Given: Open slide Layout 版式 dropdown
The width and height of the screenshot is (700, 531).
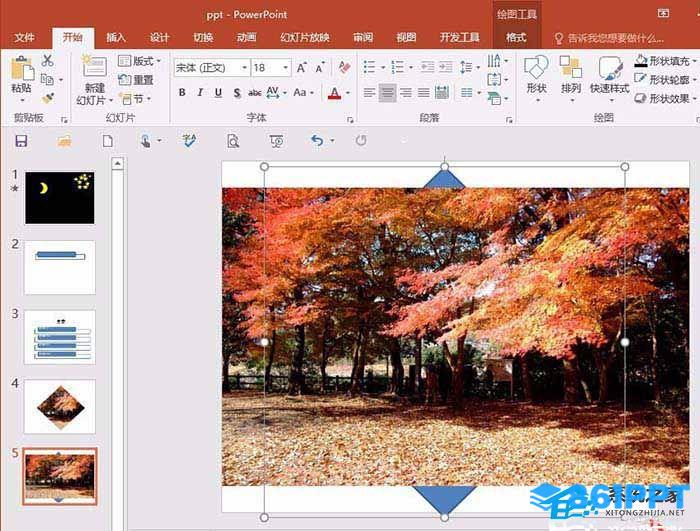Looking at the screenshot, I should pos(139,61).
